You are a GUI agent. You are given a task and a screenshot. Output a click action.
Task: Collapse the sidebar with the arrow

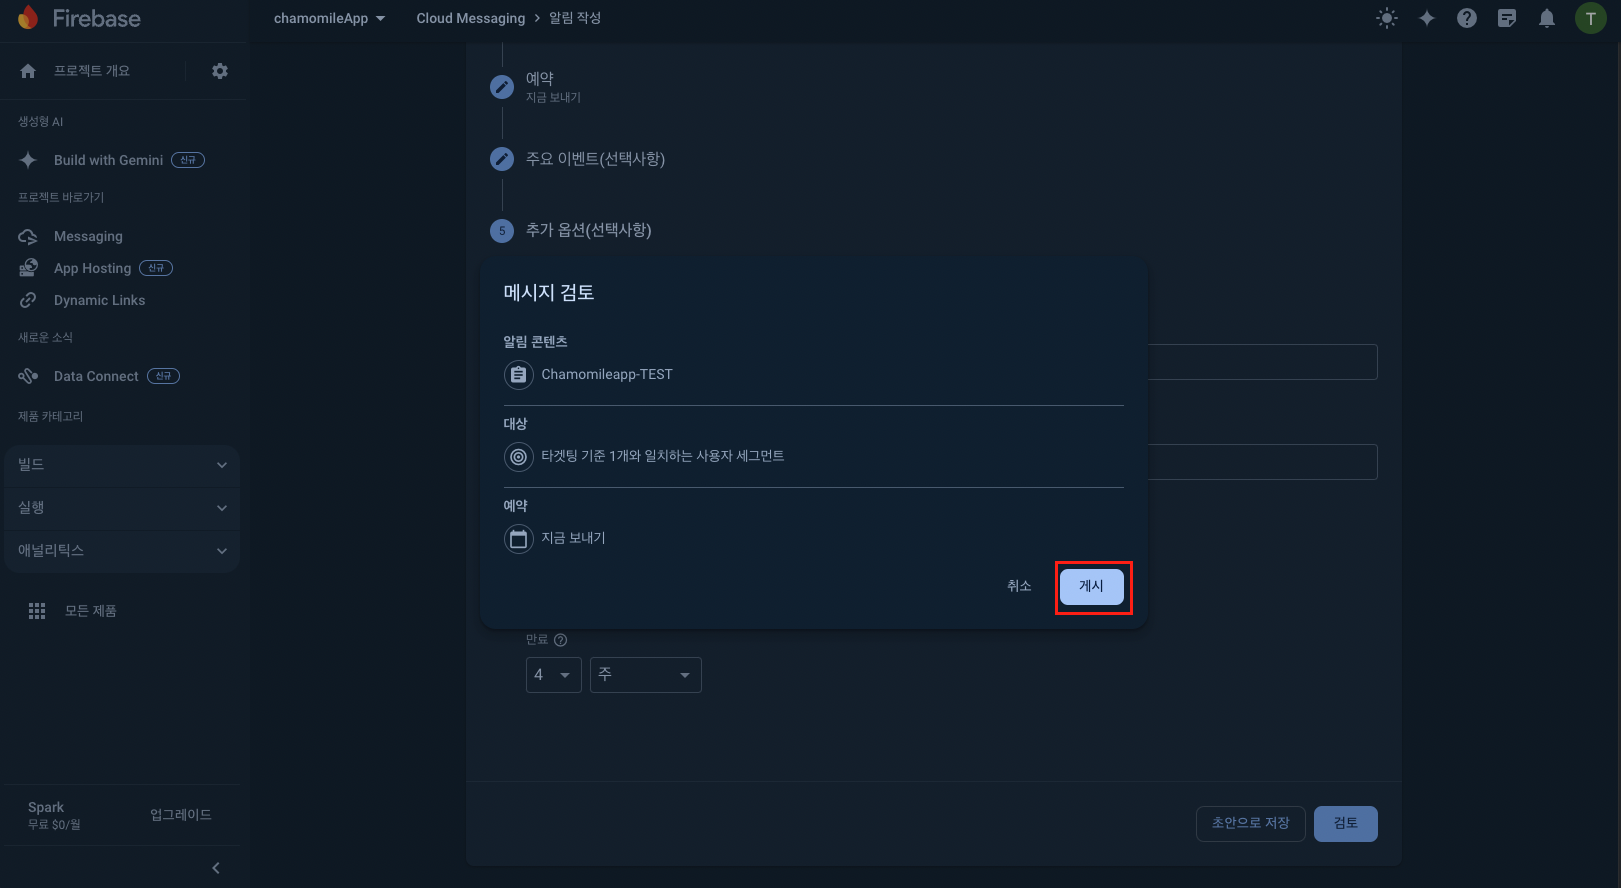click(x=216, y=868)
